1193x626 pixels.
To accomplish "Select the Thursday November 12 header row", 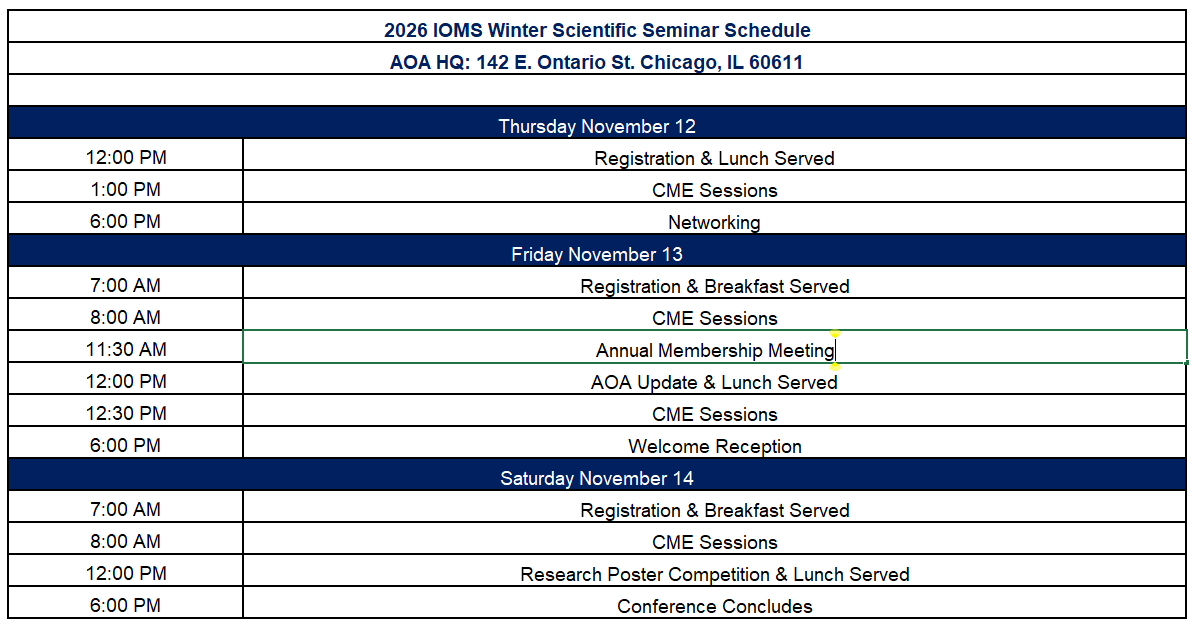I will tap(596, 122).
